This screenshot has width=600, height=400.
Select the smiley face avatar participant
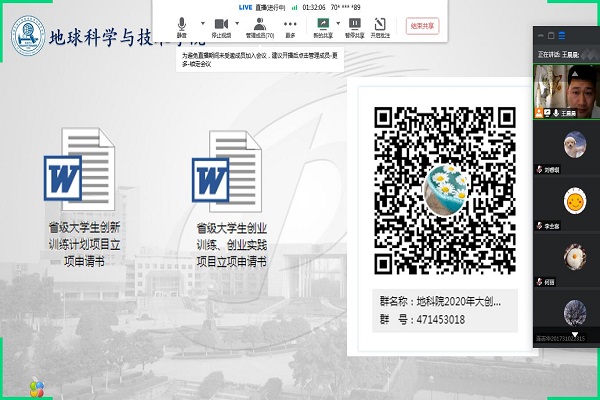click(x=574, y=202)
